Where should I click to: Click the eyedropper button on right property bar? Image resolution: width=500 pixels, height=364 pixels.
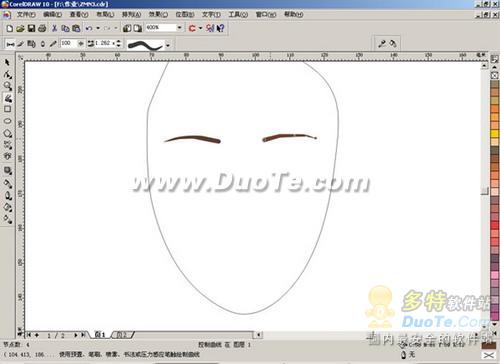tap(381, 44)
